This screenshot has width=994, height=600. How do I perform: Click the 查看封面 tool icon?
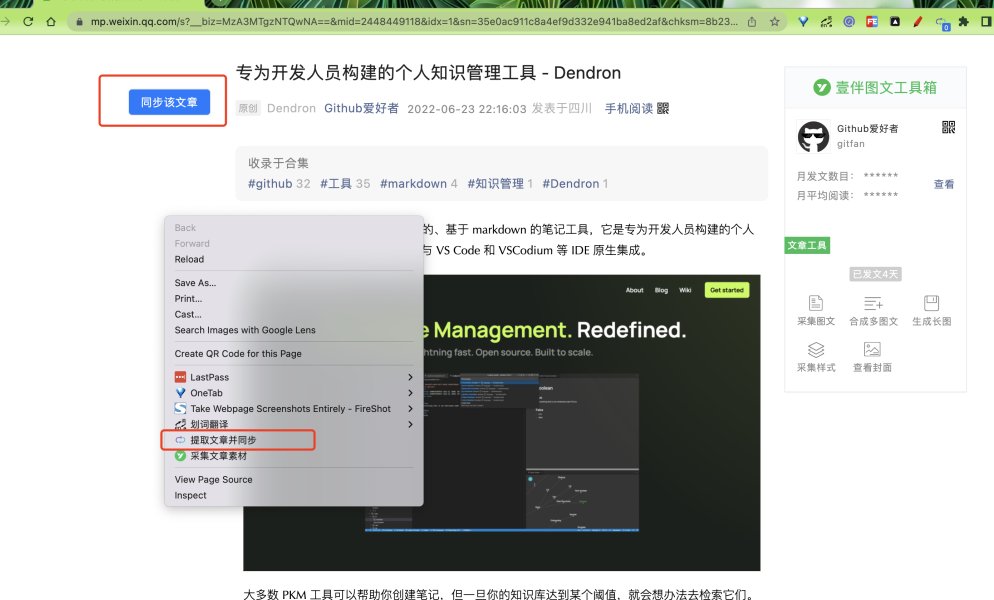pyautogui.click(x=872, y=349)
